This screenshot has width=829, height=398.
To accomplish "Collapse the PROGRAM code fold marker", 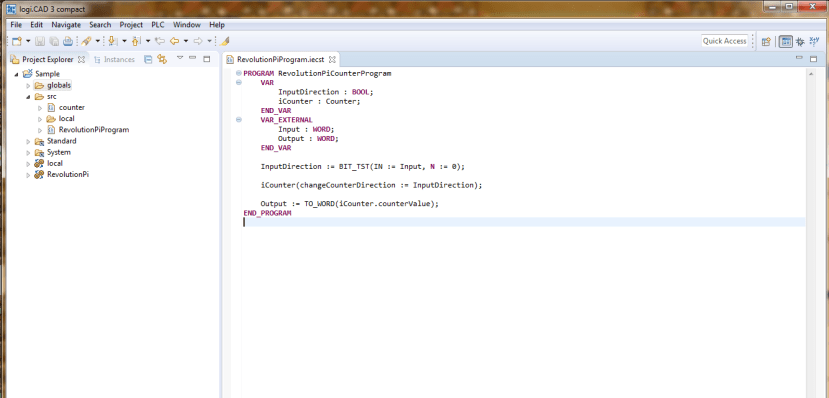I will coord(238,73).
